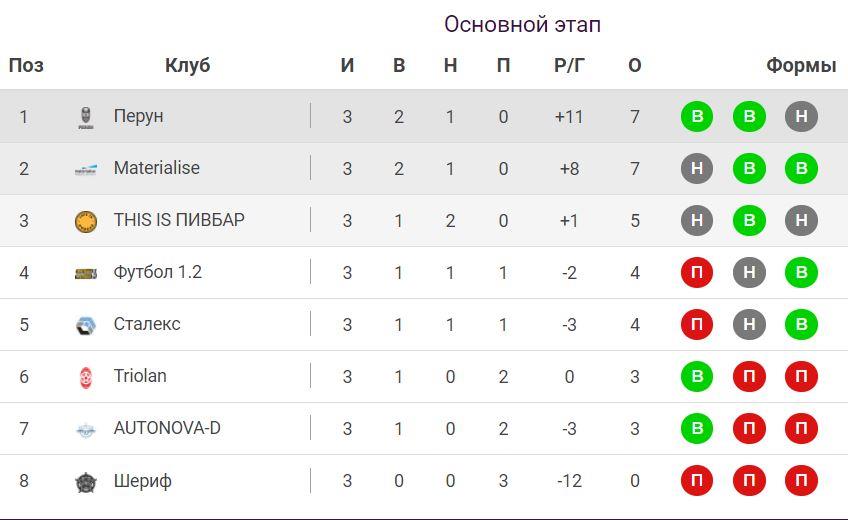Click the Materialise club logo icon
Screen dimensions: 848x520
coord(86,169)
